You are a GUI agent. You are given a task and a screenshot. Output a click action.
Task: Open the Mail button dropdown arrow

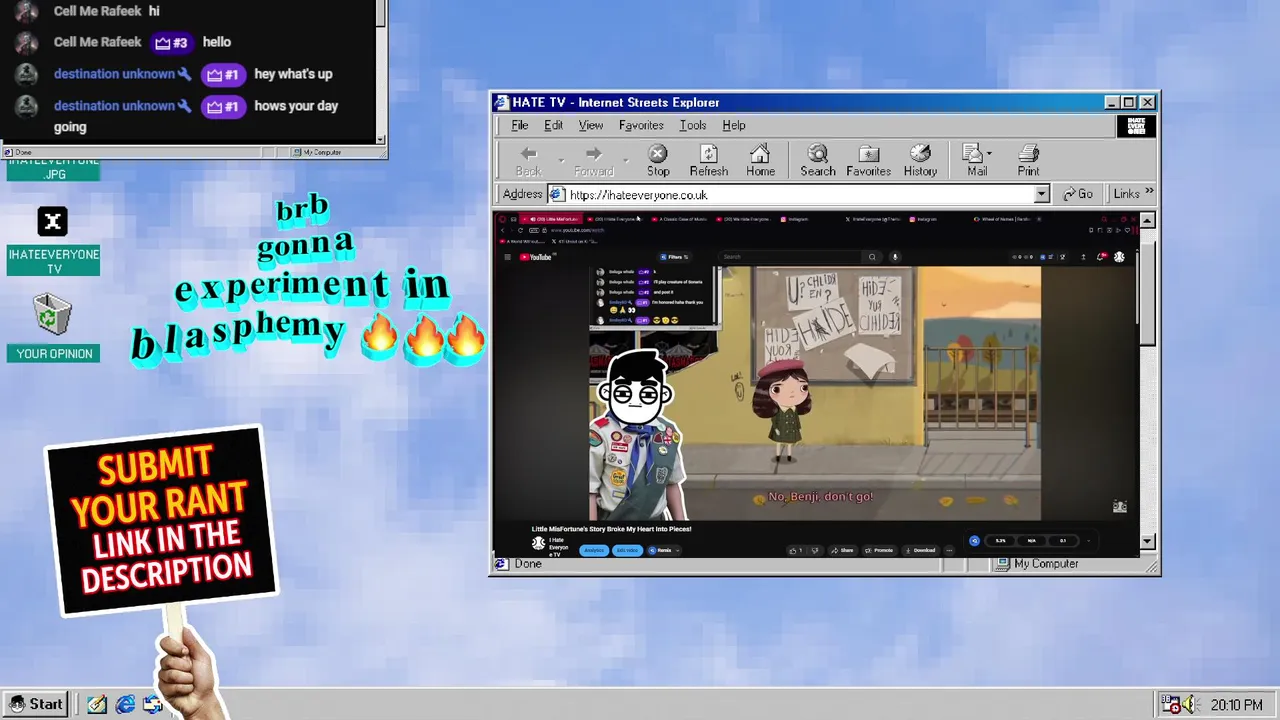click(989, 154)
